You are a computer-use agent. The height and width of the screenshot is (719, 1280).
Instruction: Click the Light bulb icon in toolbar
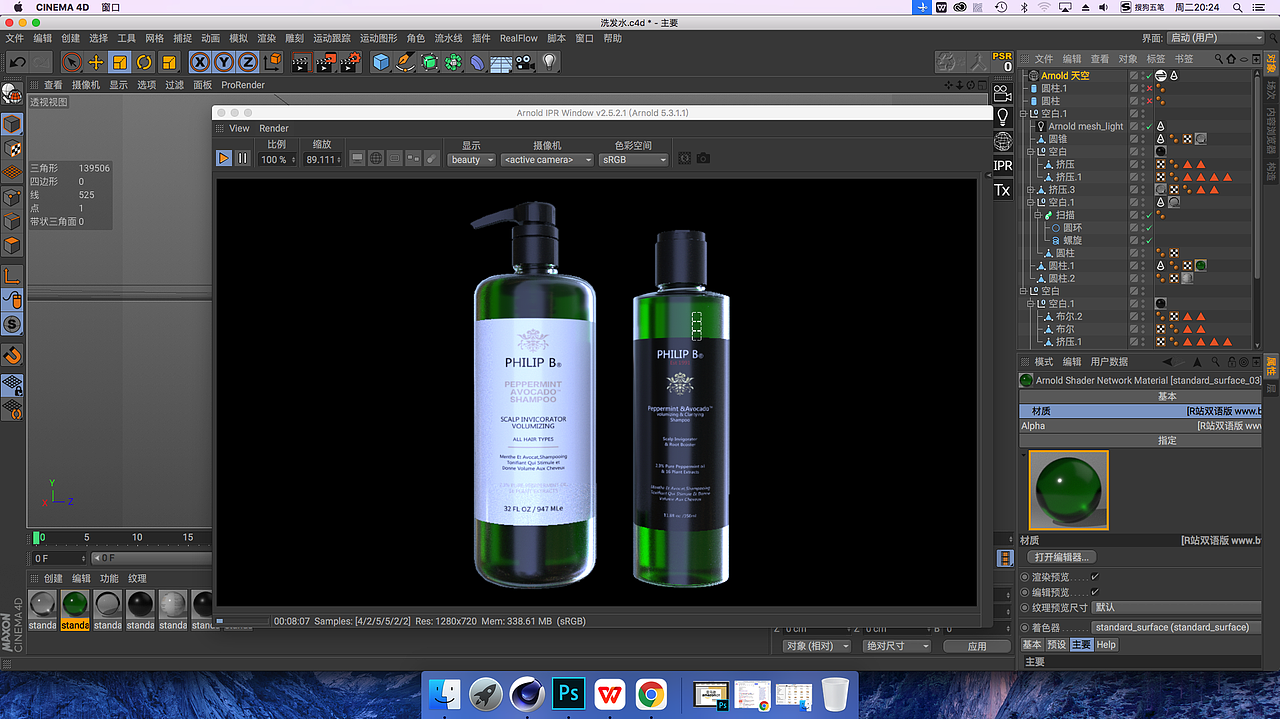click(x=548, y=62)
